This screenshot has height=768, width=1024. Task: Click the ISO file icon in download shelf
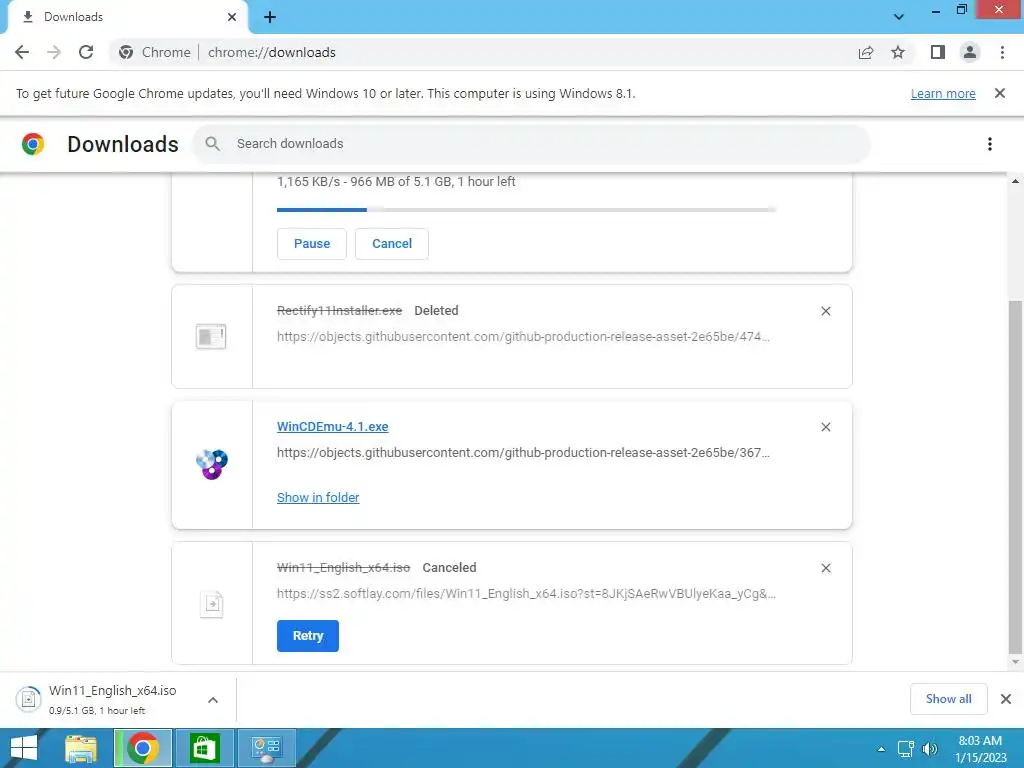point(28,699)
